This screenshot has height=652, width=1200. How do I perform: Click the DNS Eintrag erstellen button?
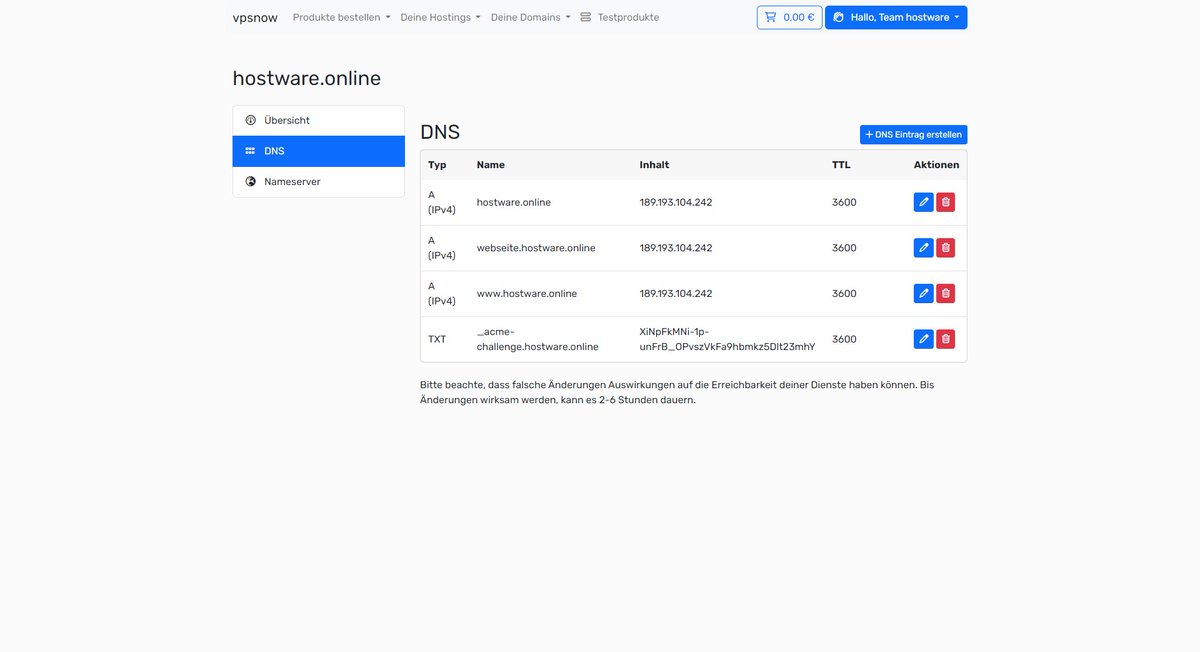pyautogui.click(x=912, y=133)
